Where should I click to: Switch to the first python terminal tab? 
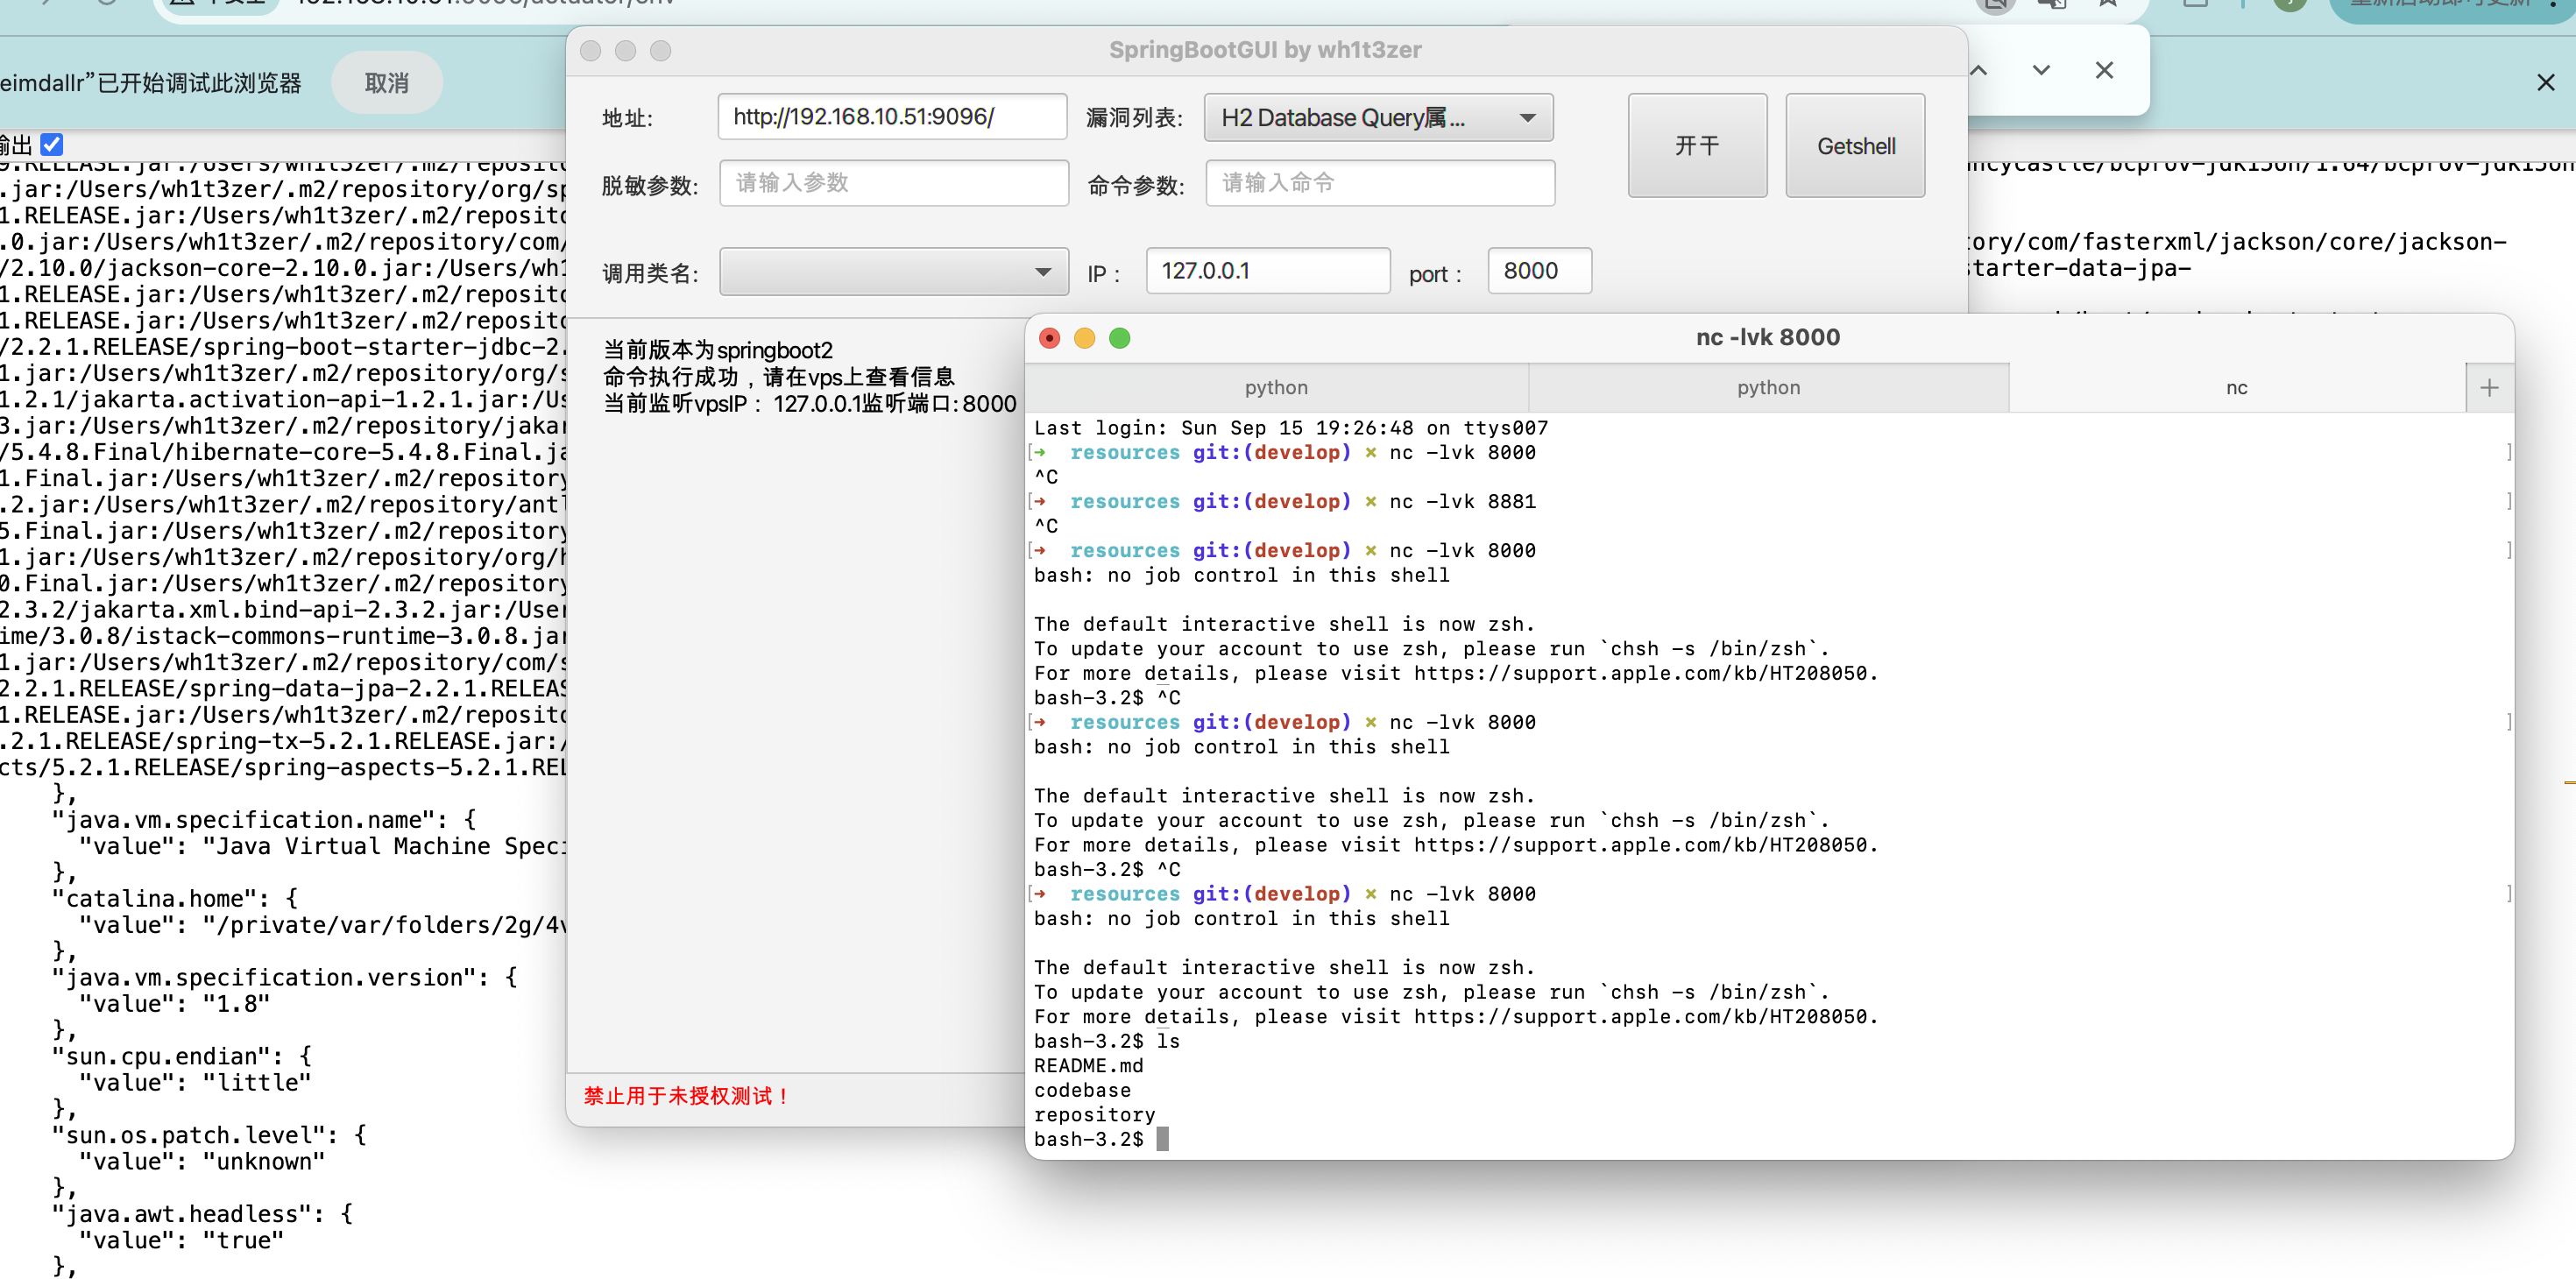tap(1276, 388)
